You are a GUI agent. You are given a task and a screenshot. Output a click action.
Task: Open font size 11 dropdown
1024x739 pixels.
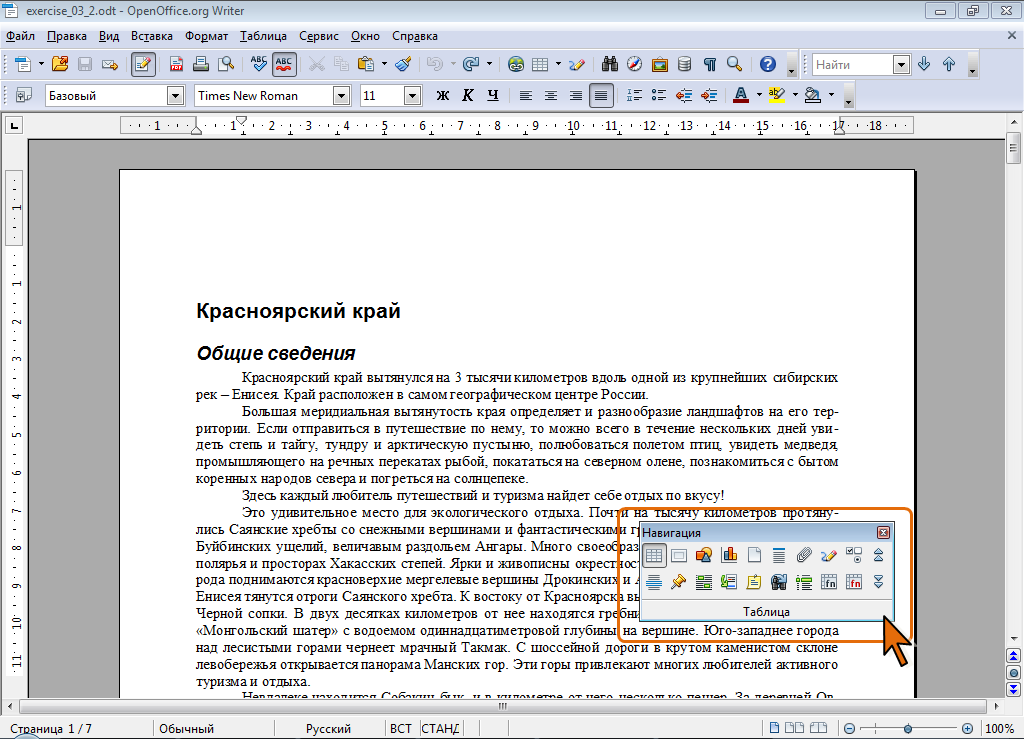pyautogui.click(x=412, y=96)
